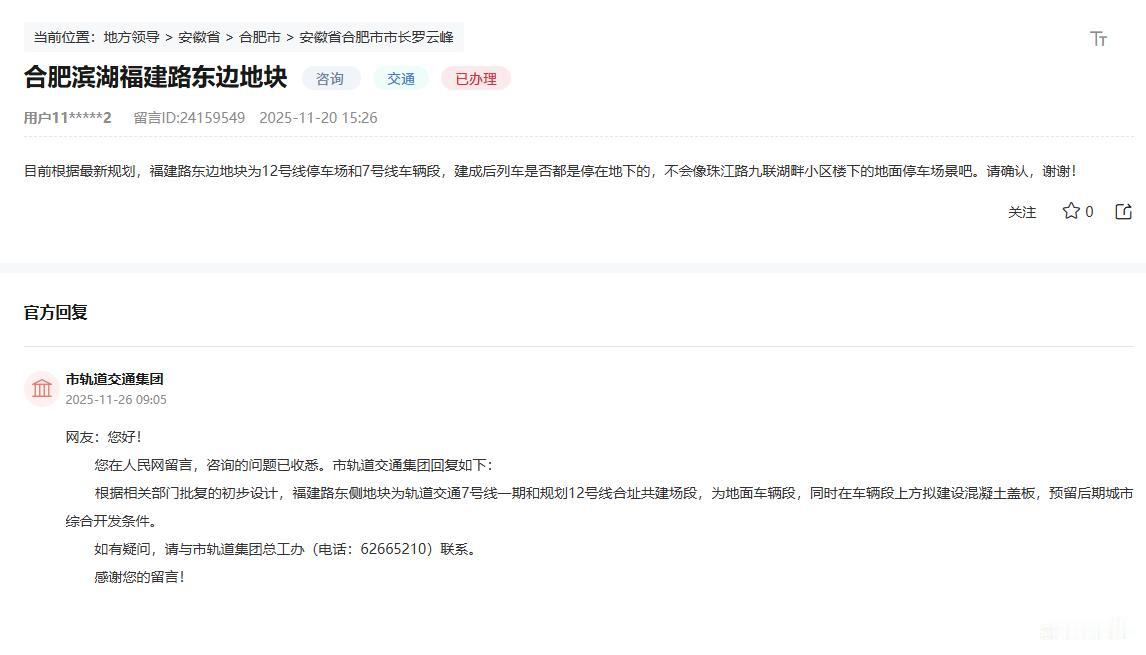1146x655 pixels.
Task: Open the share icon next to the star
Action: (1124, 211)
